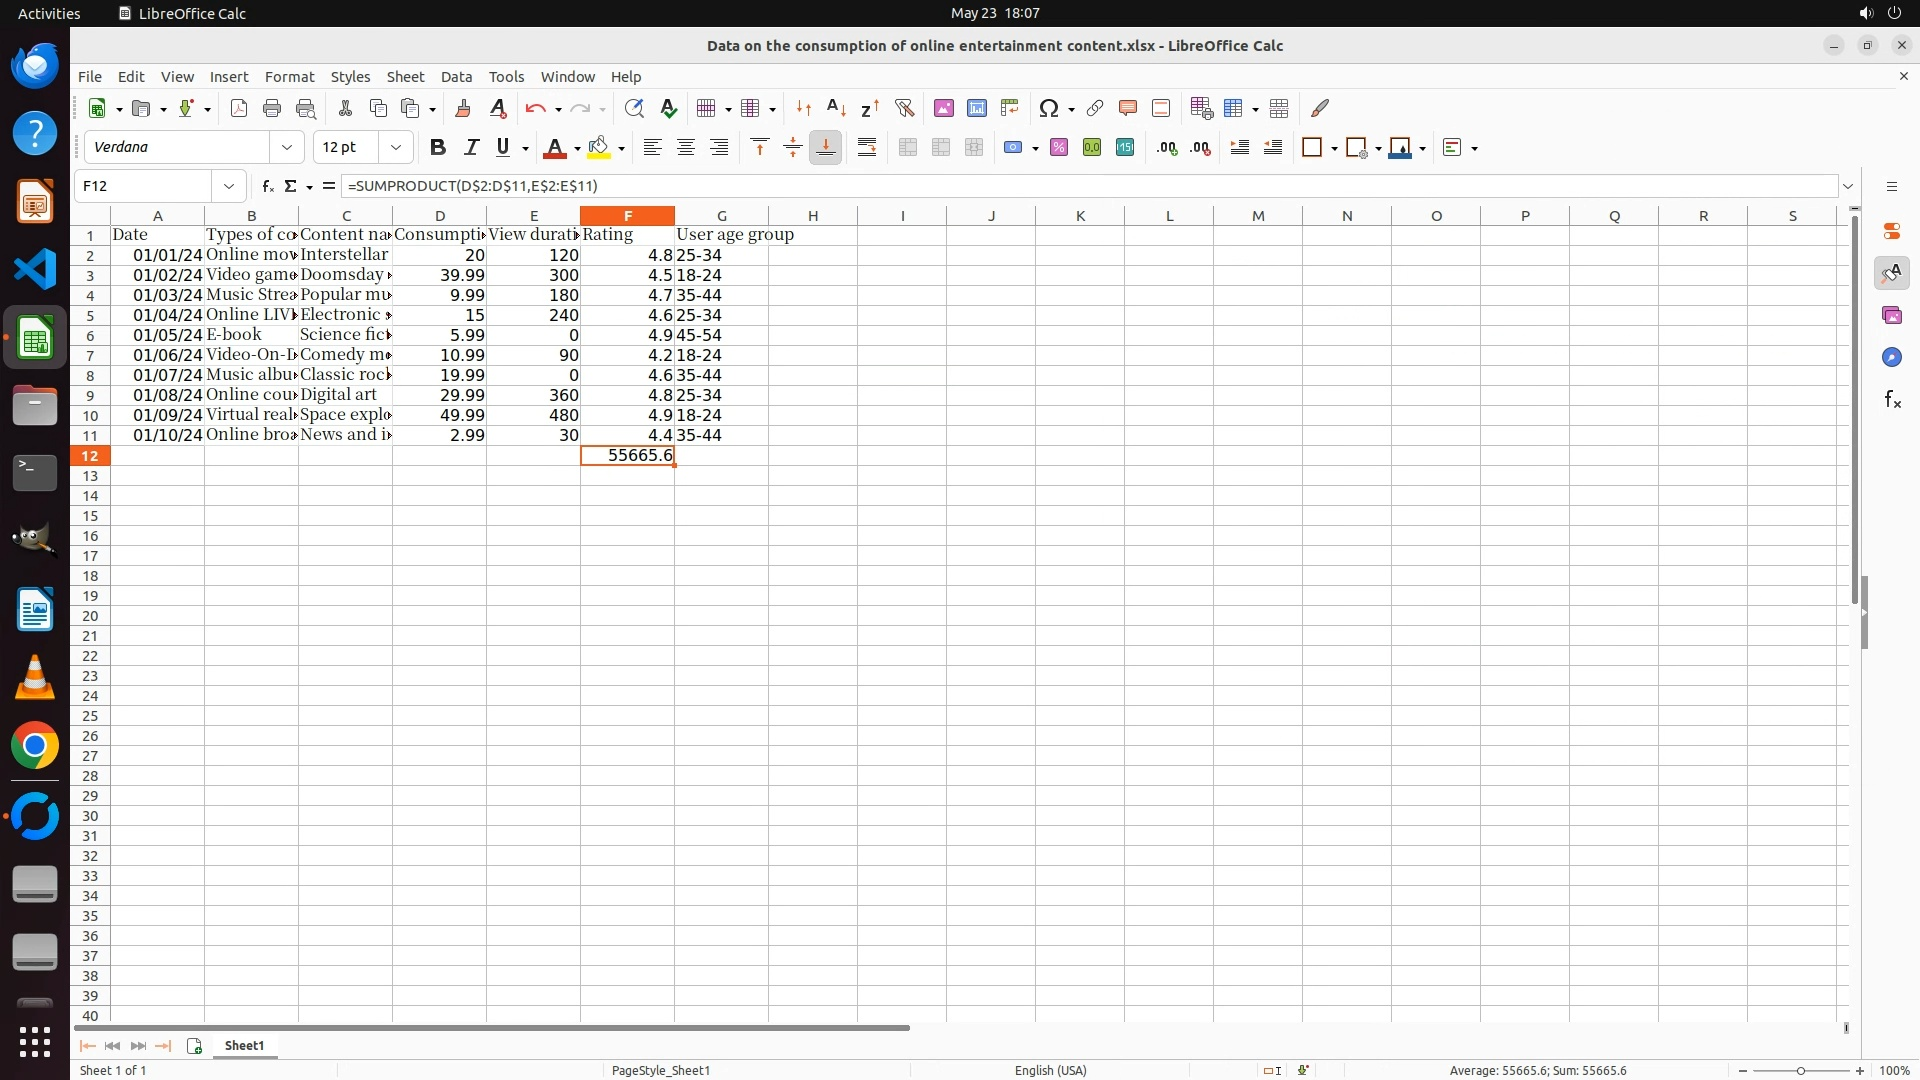This screenshot has height=1080, width=1920.
Task: Open the Sheet menu
Action: point(405,77)
